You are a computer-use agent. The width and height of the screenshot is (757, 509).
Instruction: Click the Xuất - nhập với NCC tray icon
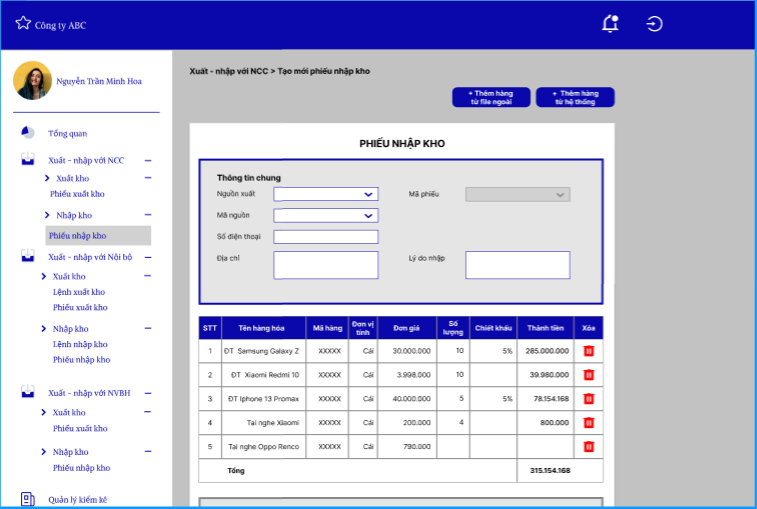(x=28, y=159)
